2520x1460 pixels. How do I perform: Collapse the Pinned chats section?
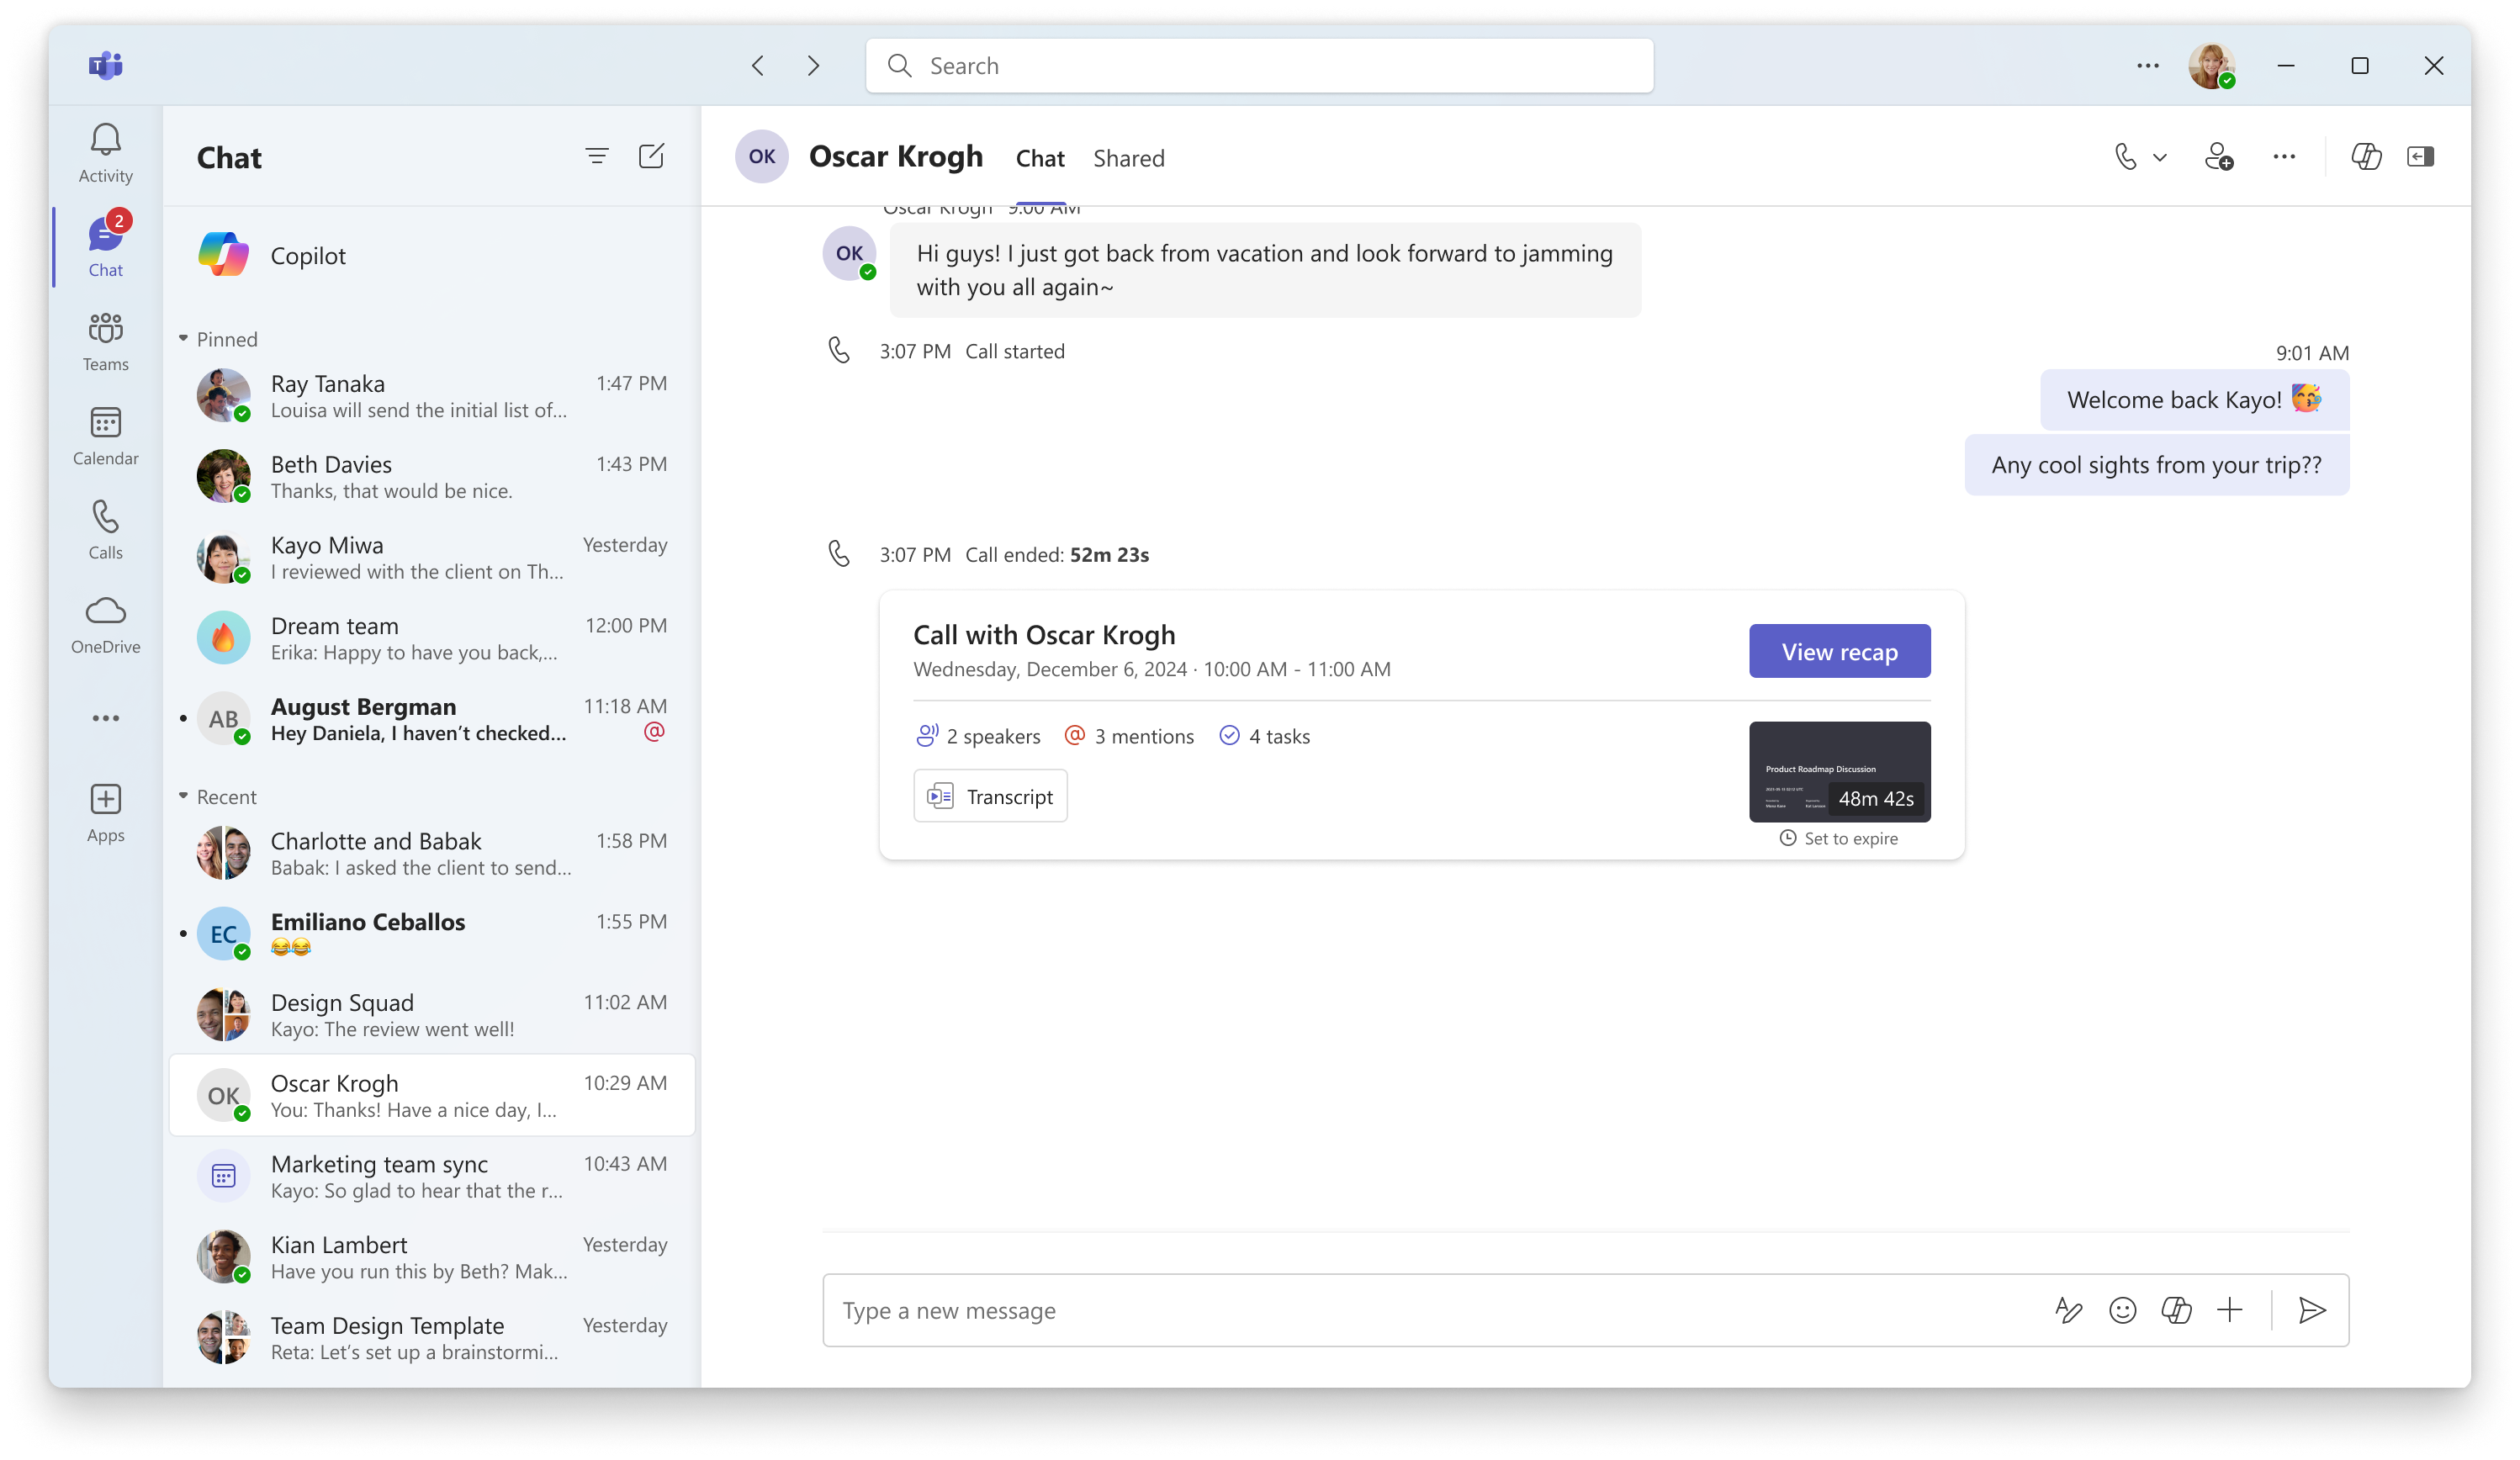click(x=184, y=338)
